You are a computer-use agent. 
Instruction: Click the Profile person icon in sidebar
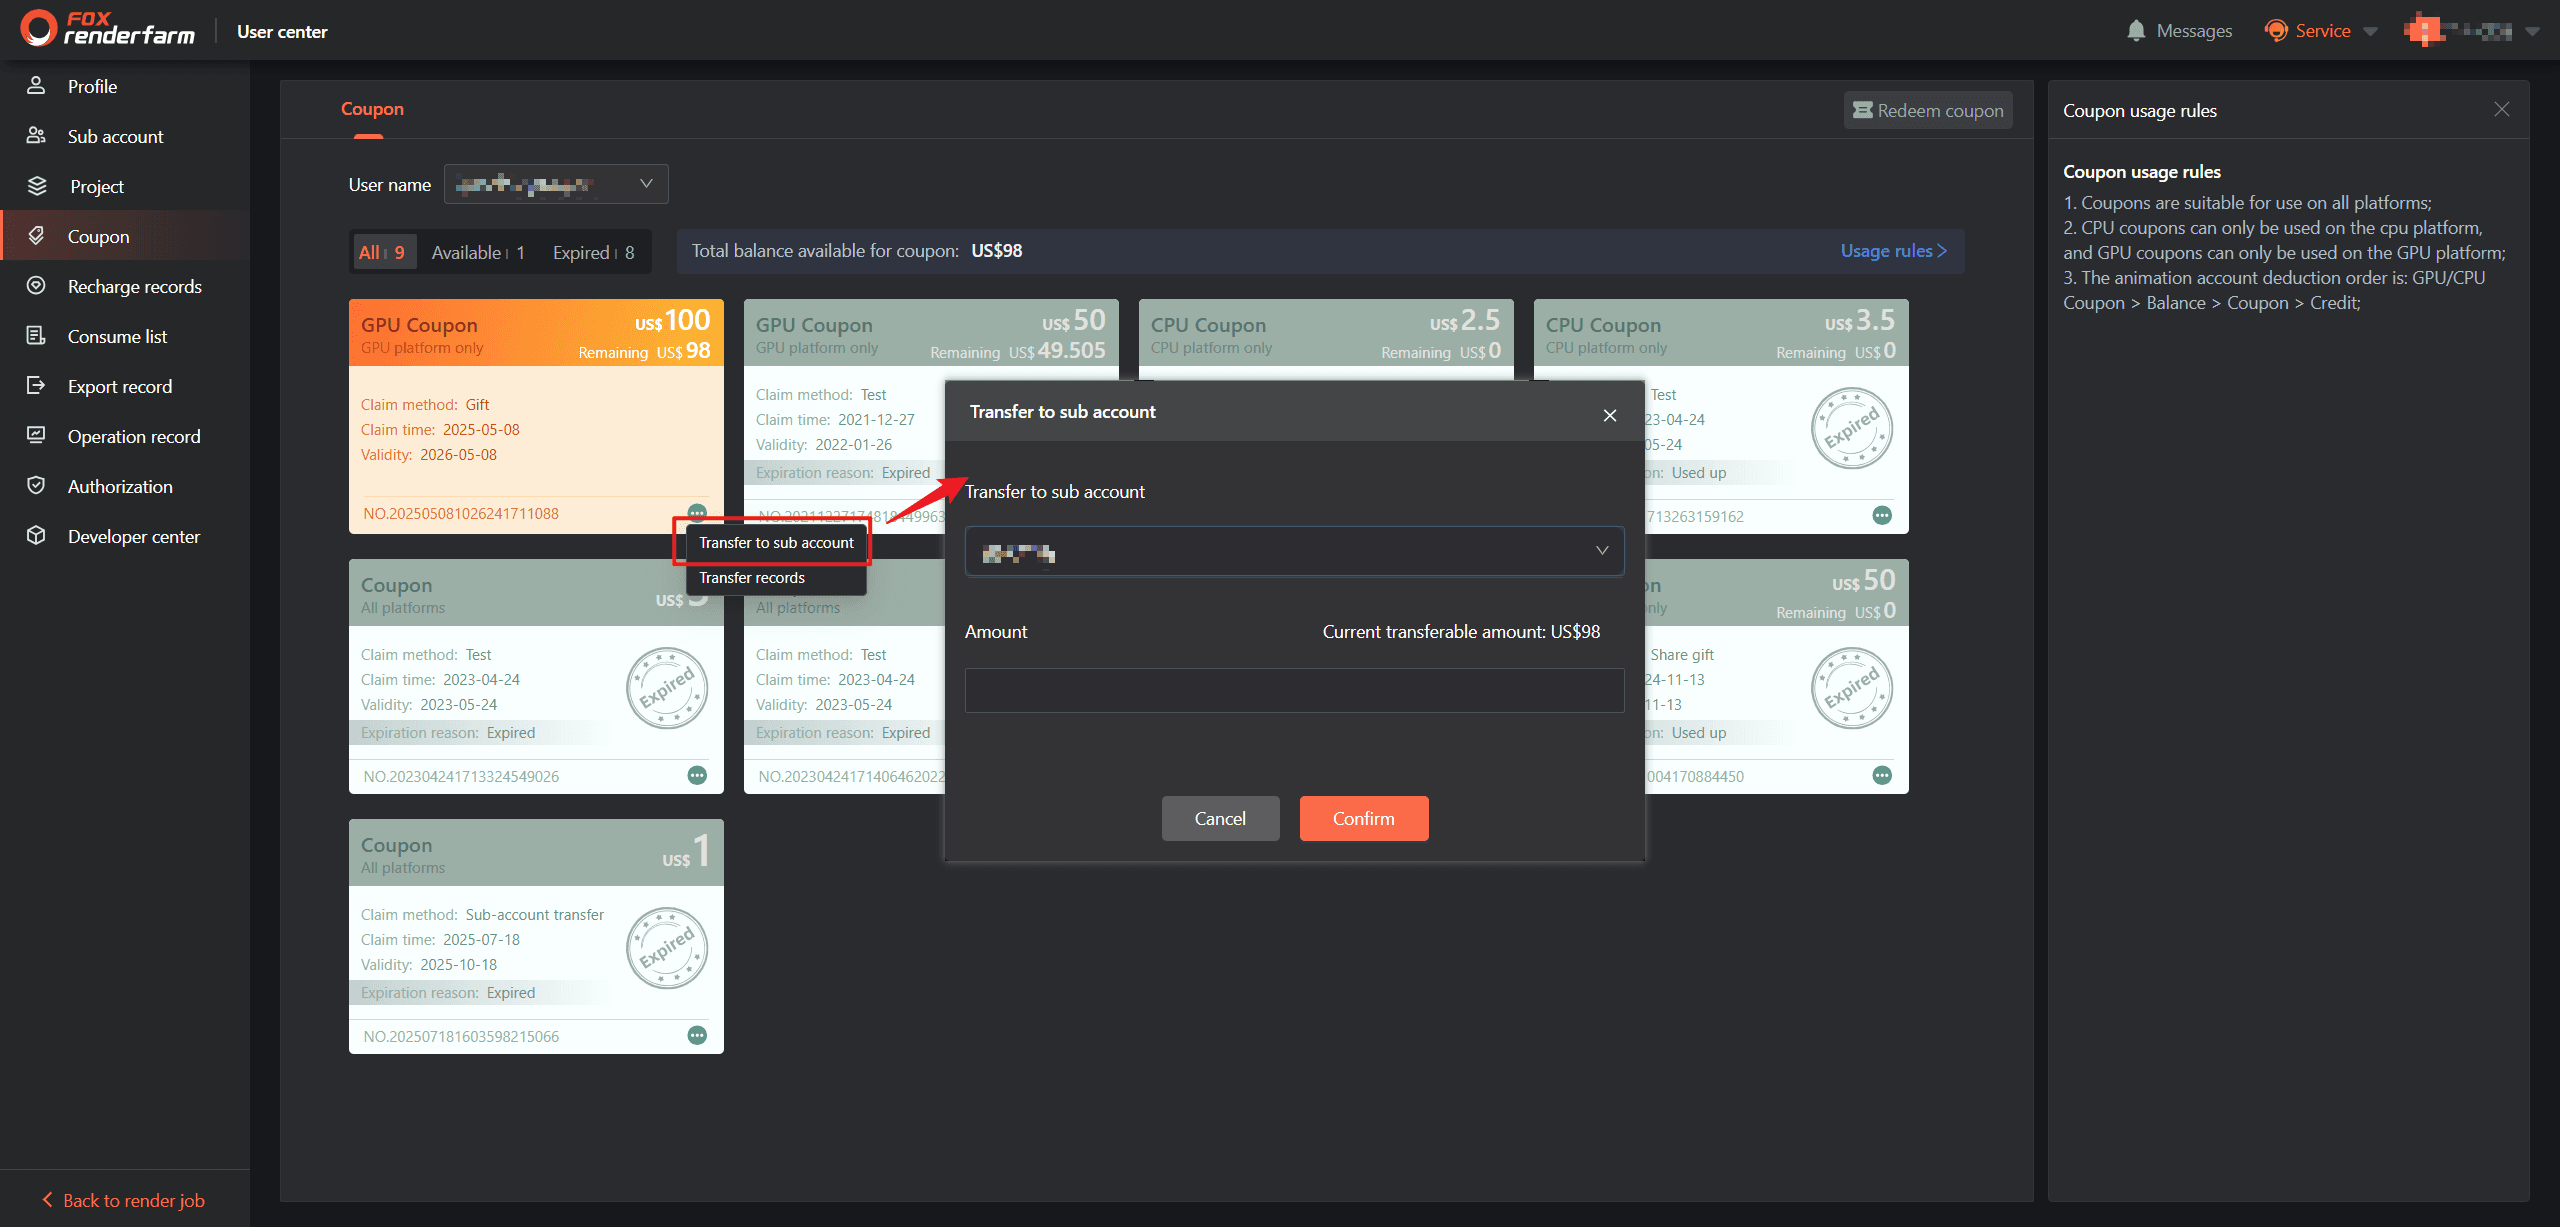(x=36, y=86)
